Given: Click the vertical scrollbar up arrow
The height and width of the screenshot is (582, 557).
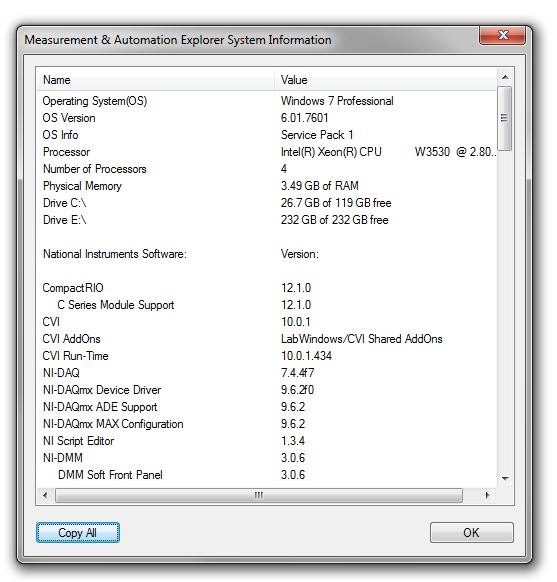Looking at the screenshot, I should [x=505, y=77].
